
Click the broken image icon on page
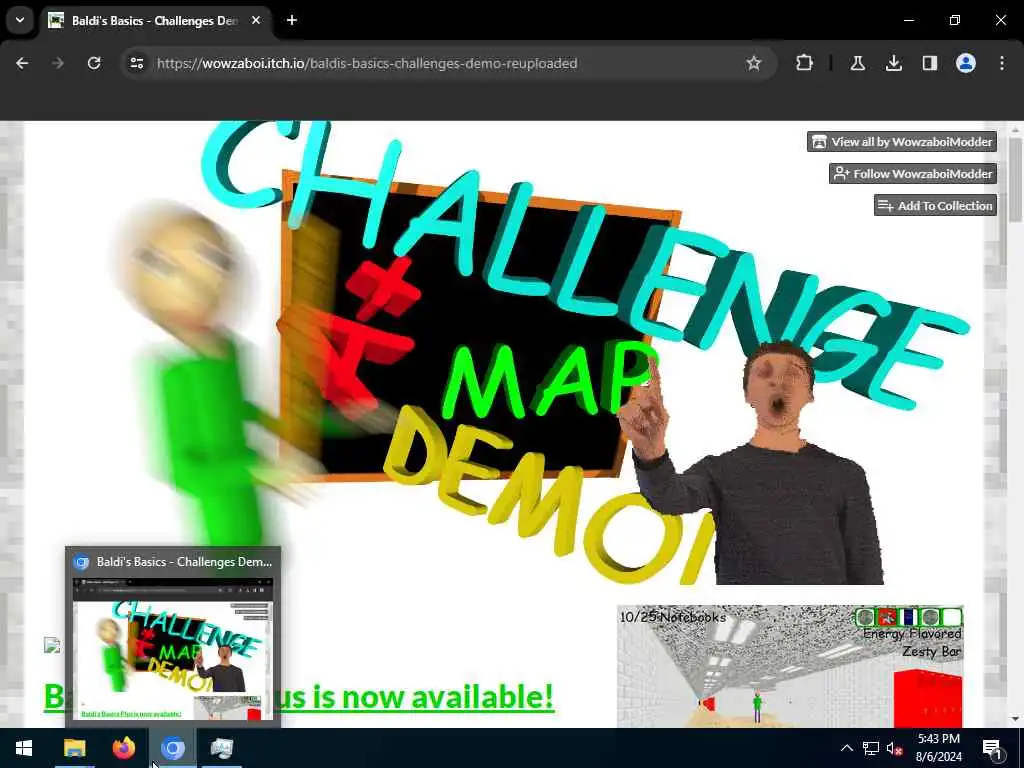(52, 645)
